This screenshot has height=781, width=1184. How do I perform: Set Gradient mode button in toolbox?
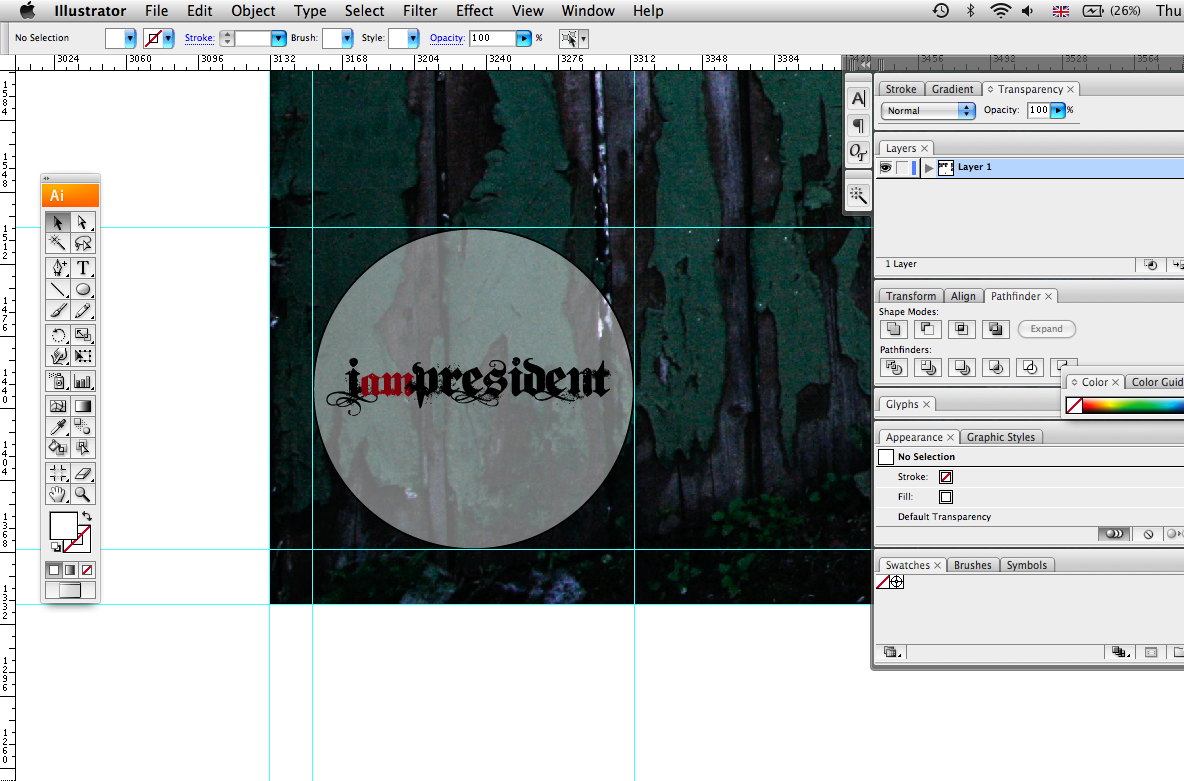click(70, 570)
